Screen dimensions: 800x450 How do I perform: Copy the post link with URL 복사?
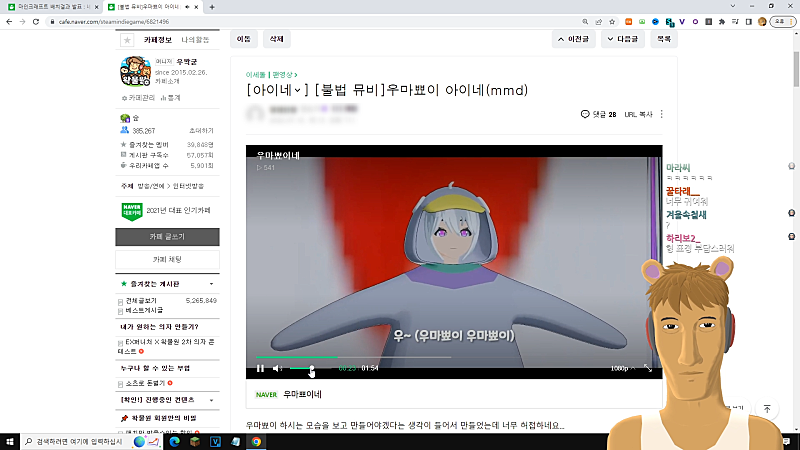(638, 115)
